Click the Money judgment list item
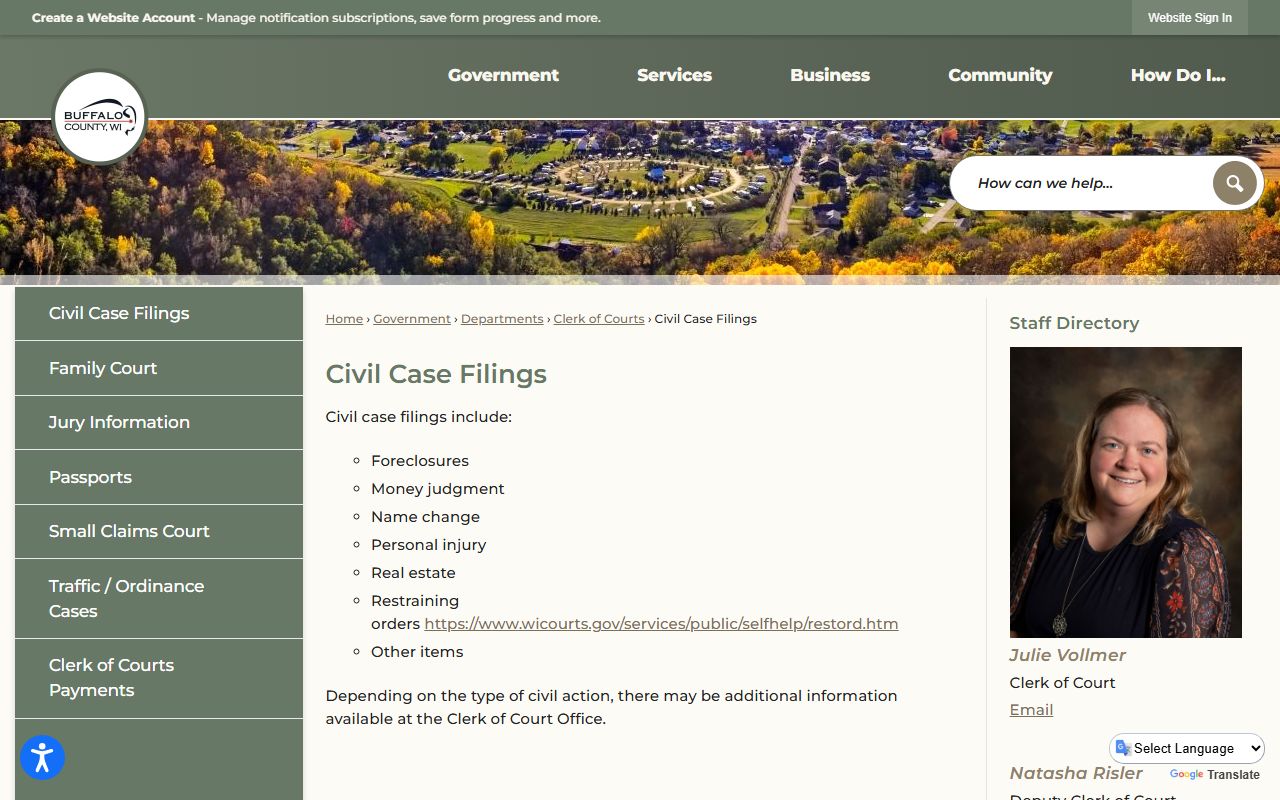The height and width of the screenshot is (800, 1280). 438,489
